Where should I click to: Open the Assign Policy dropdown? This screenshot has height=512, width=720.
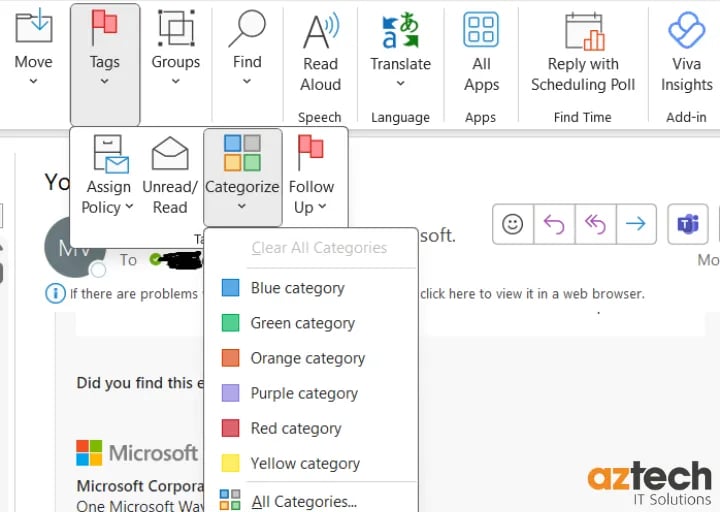[108, 175]
